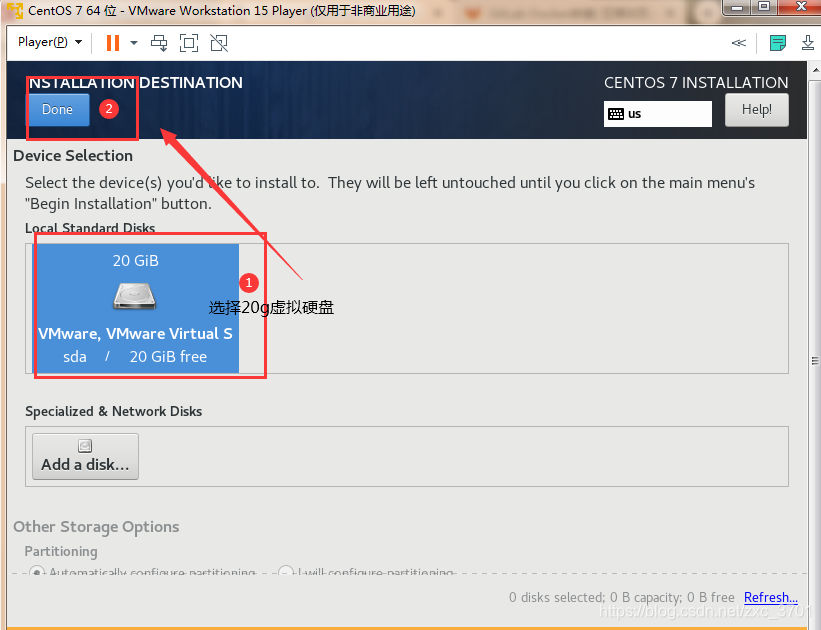Viewport: 821px width, 630px height.
Task: Select the 20 GiB VMware virtual disk
Action: (136, 308)
